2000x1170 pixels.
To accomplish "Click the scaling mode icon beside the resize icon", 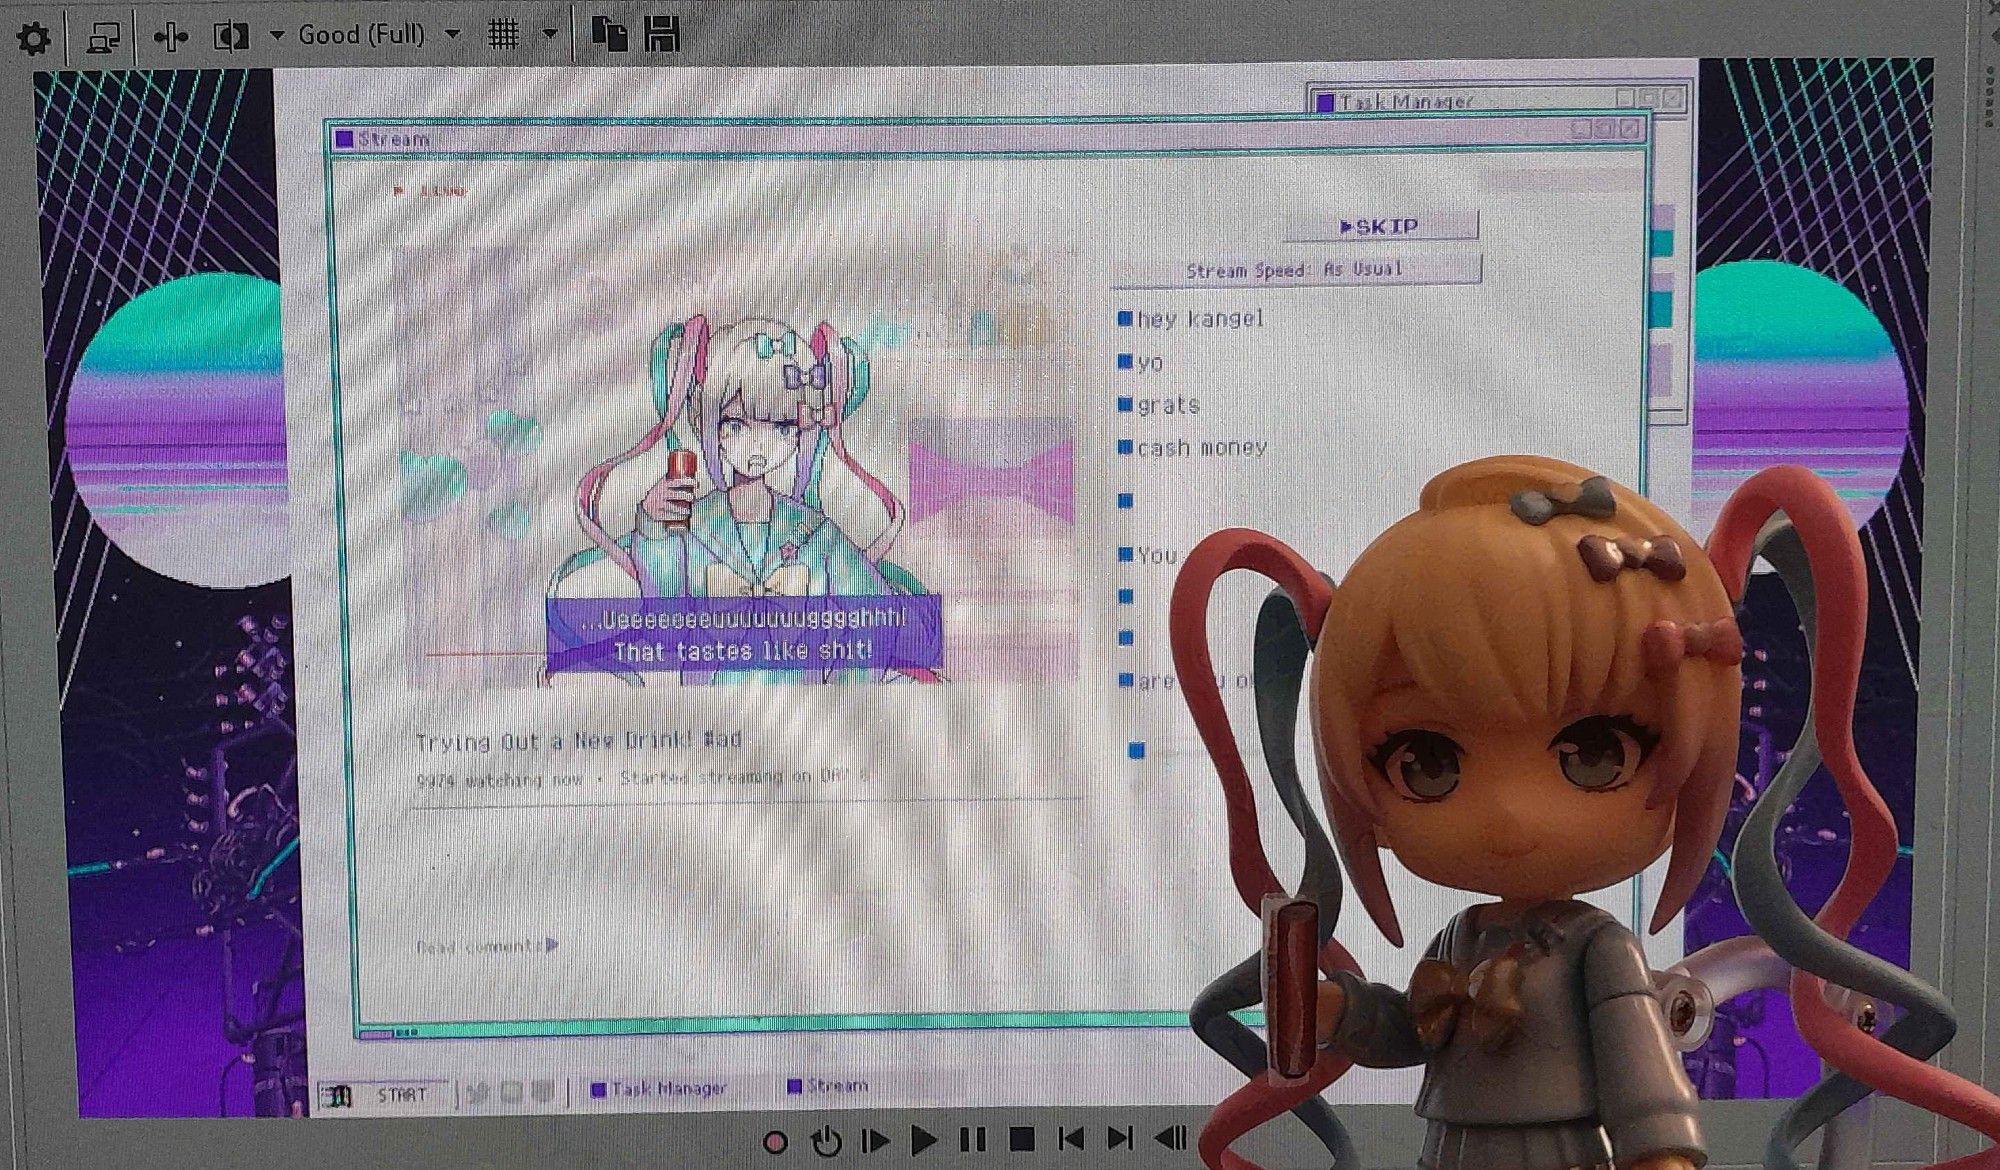I will click(x=232, y=37).
